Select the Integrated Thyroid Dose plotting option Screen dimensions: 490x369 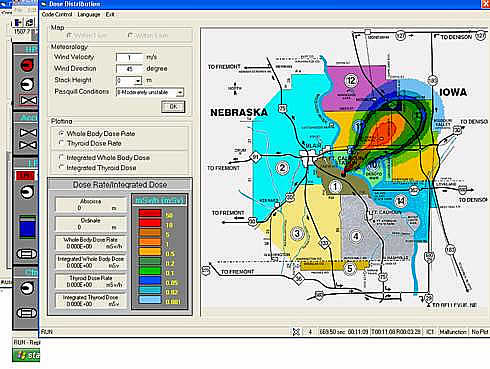coord(61,167)
